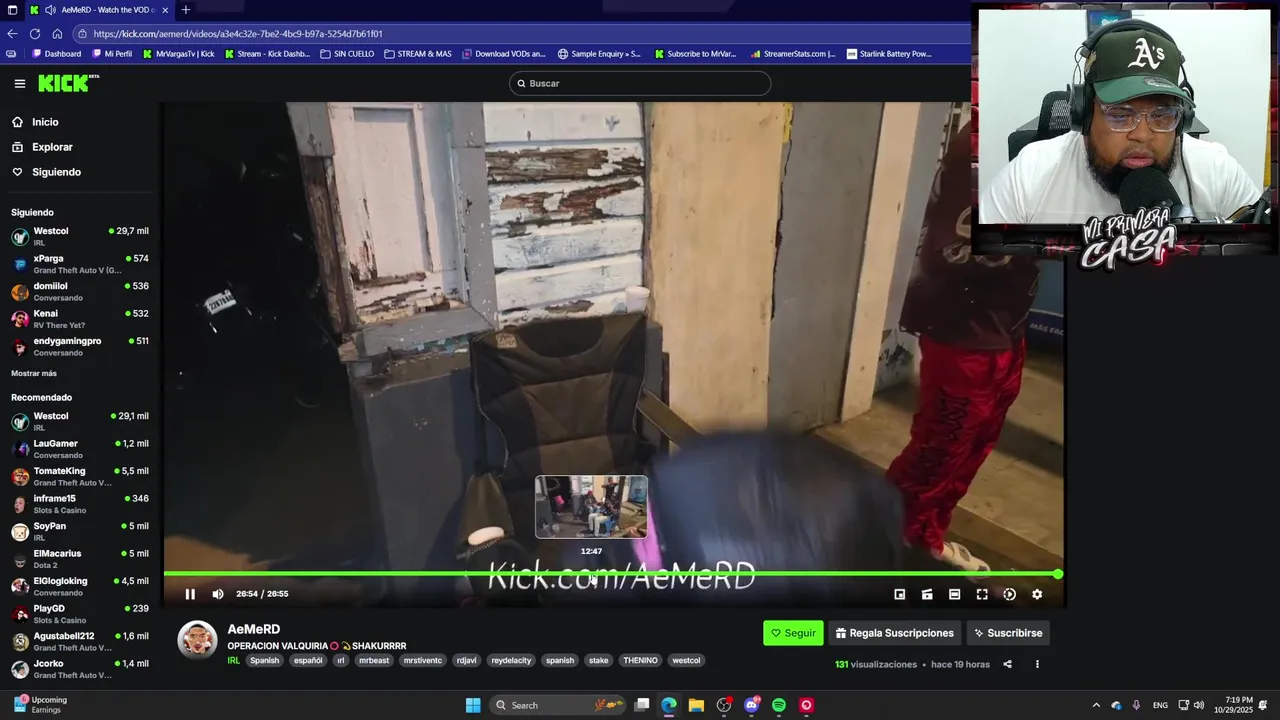Enter fullscreen mode in the player
The height and width of the screenshot is (720, 1280).
tap(982, 594)
